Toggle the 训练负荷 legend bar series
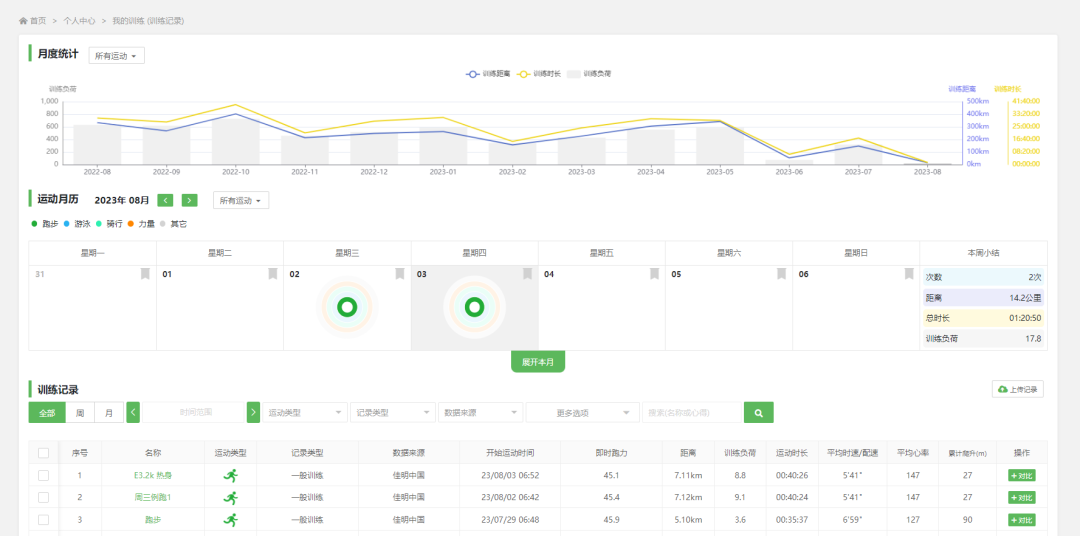 point(590,73)
